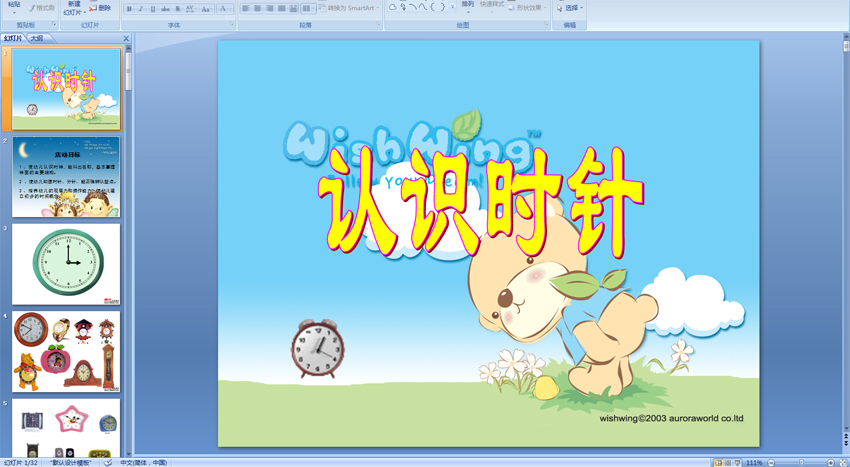This screenshot has height=467, width=850.
Task: Convert to SmartArt
Action: click(x=348, y=8)
